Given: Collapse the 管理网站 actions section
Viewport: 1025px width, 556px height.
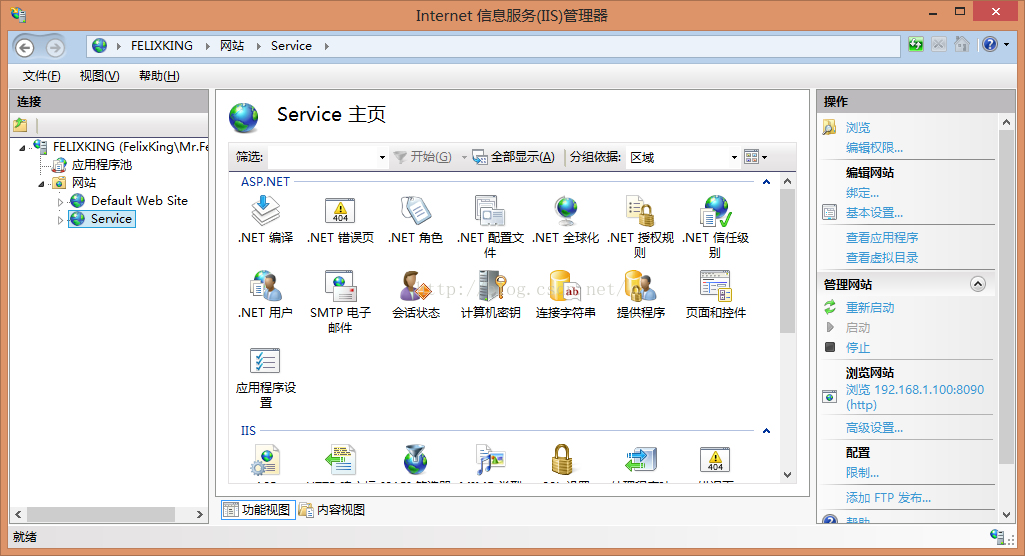Looking at the screenshot, I should (978, 284).
